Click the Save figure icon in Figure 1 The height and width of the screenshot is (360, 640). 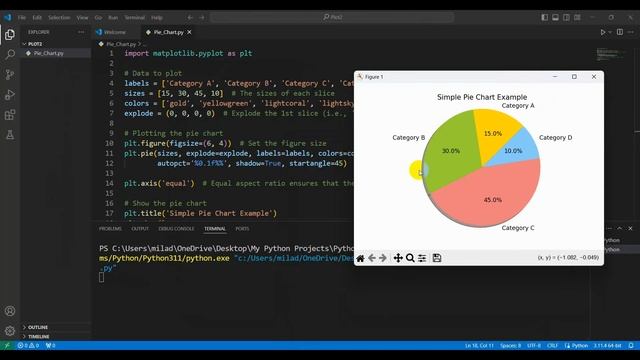click(x=437, y=258)
